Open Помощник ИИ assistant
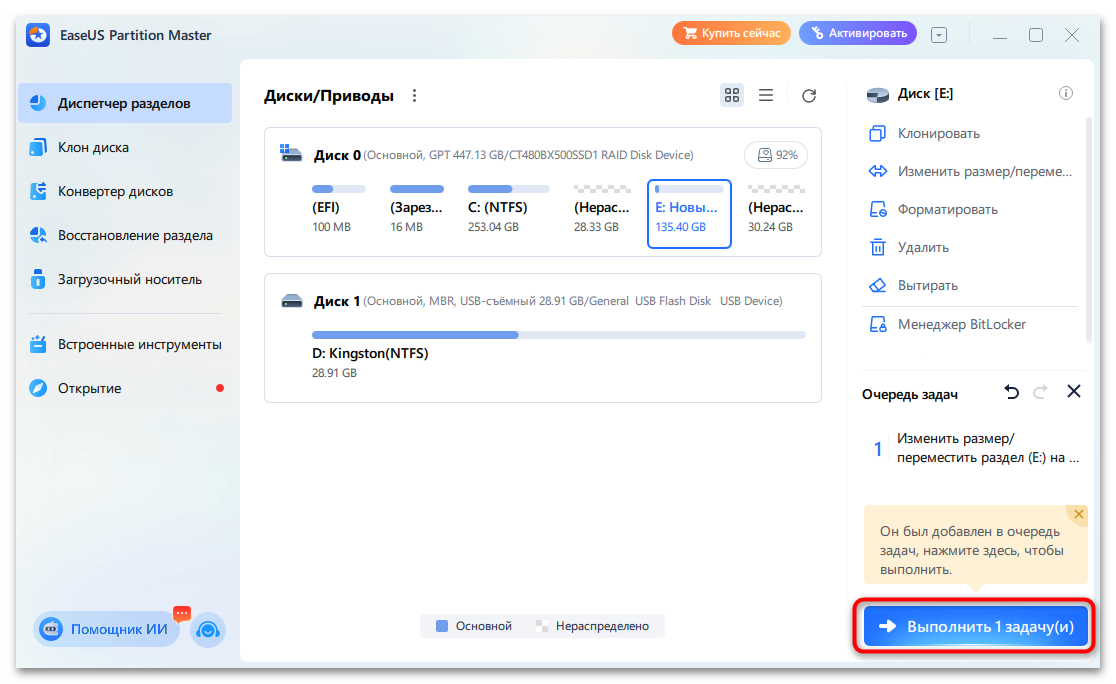 tap(106, 630)
